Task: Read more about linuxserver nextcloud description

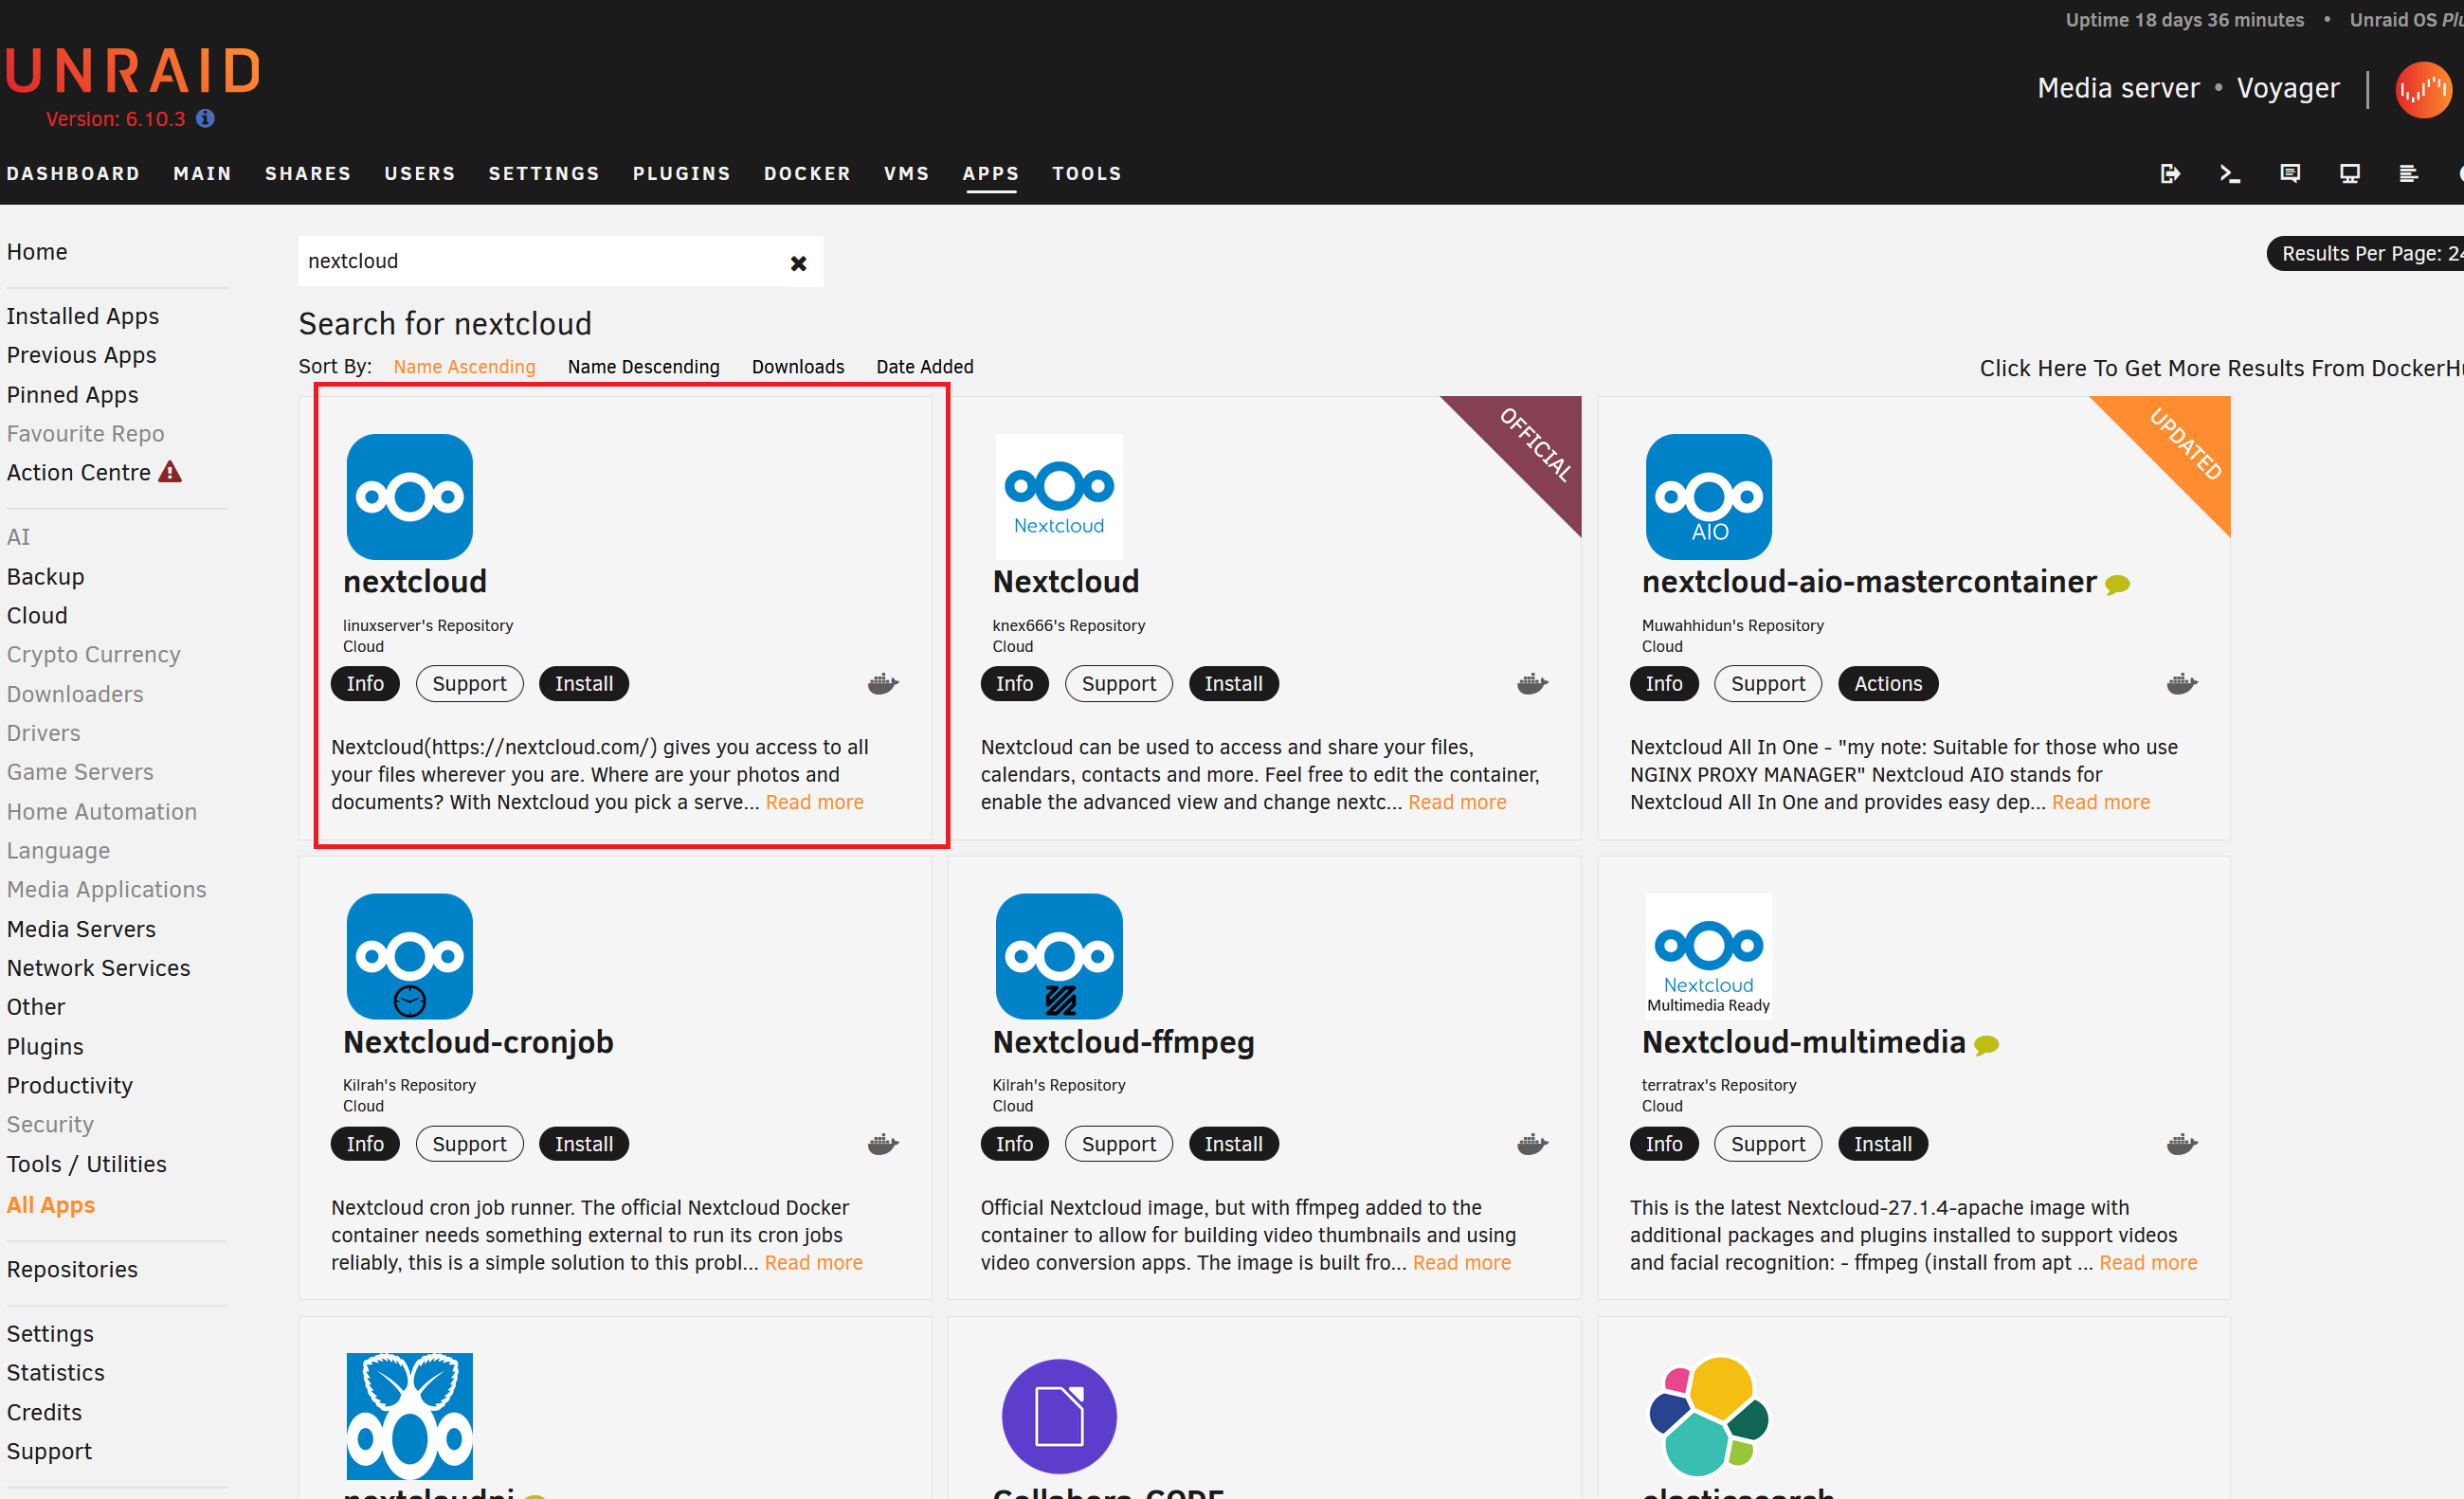Action: tap(814, 802)
